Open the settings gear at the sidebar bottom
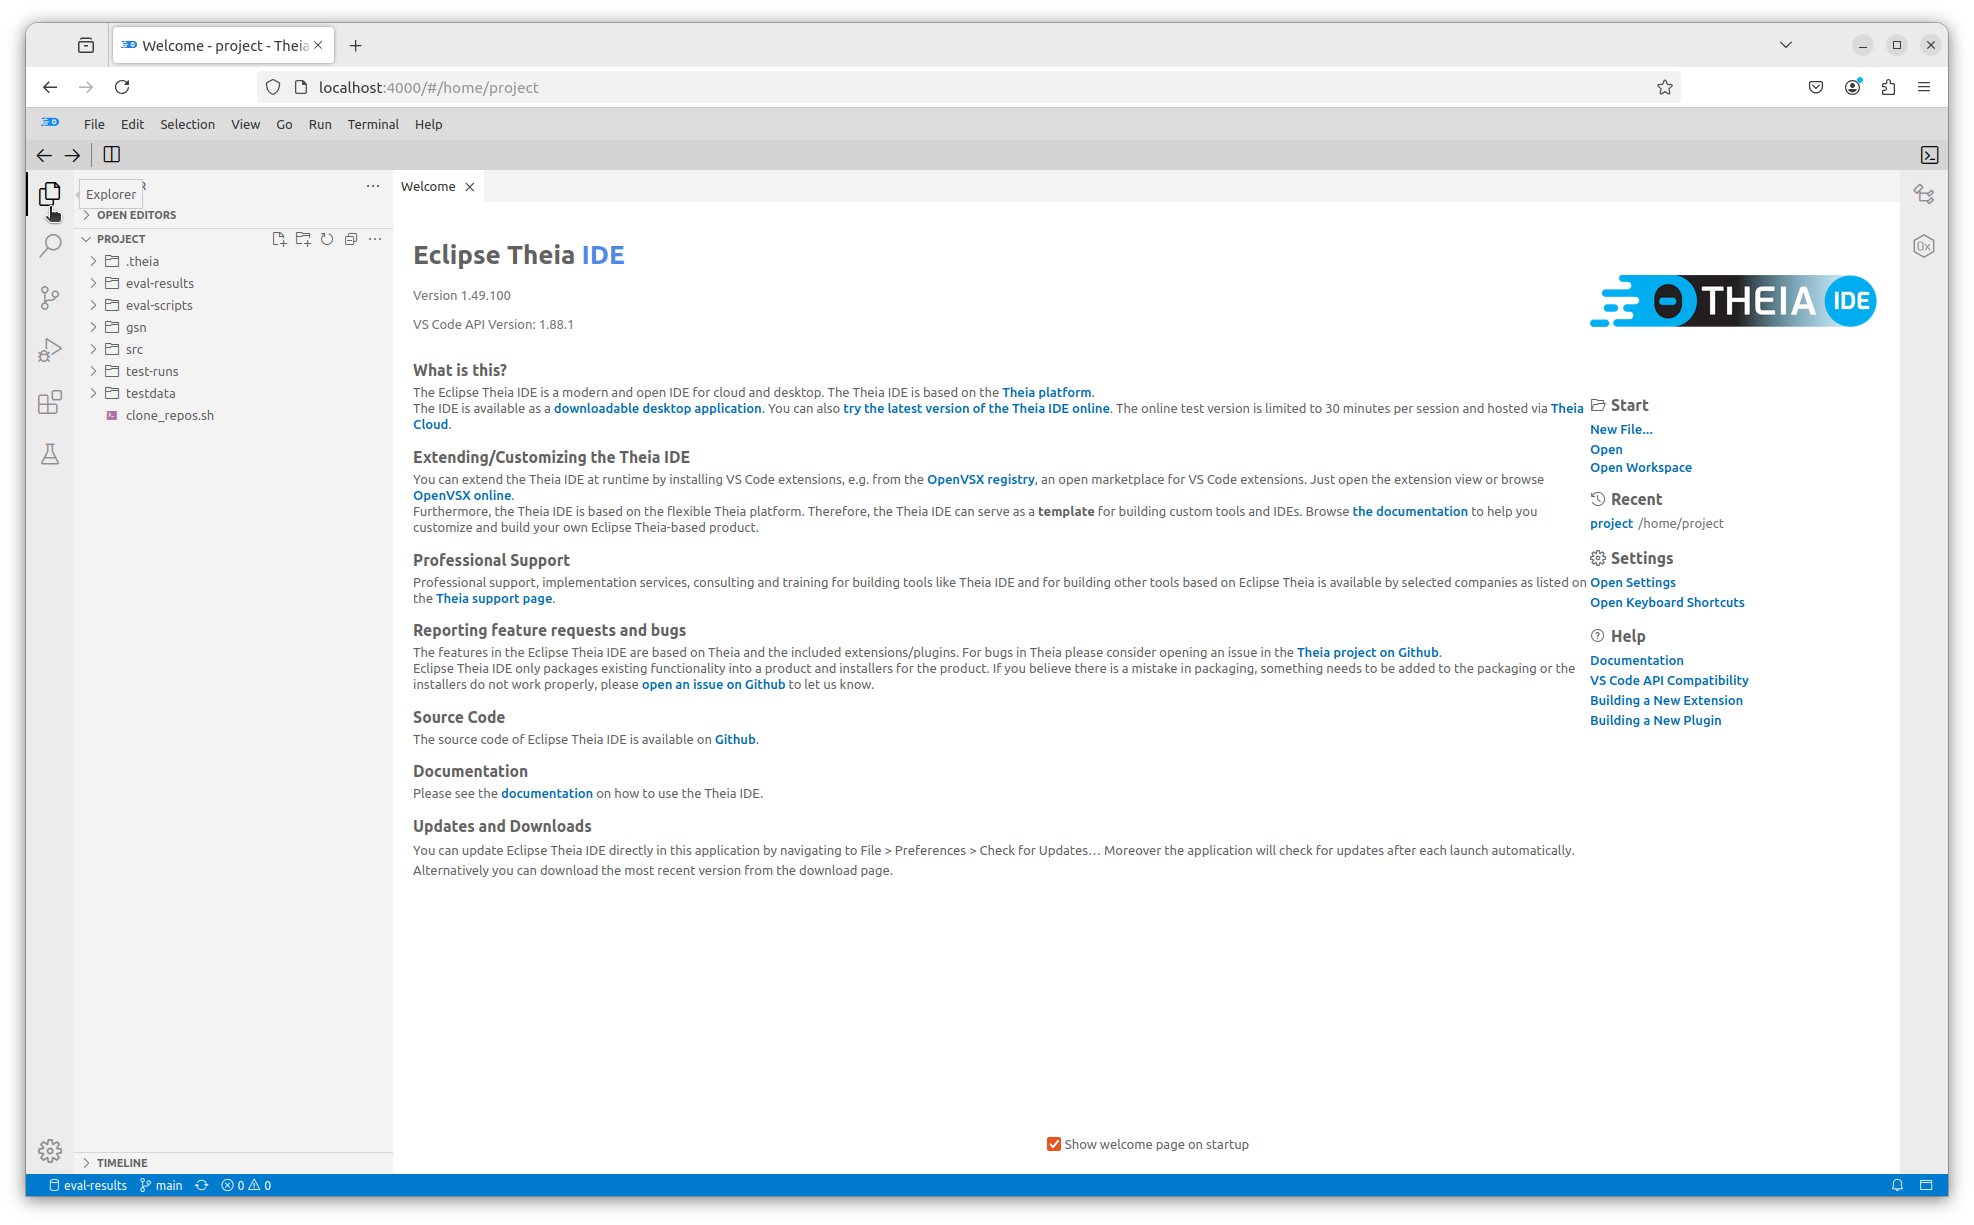The image size is (1974, 1225). pyautogui.click(x=49, y=1151)
